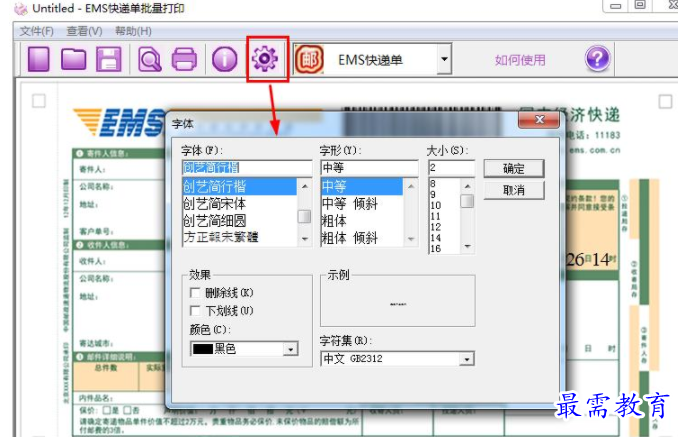Select size 12
This screenshot has width=678, height=437.
(435, 227)
